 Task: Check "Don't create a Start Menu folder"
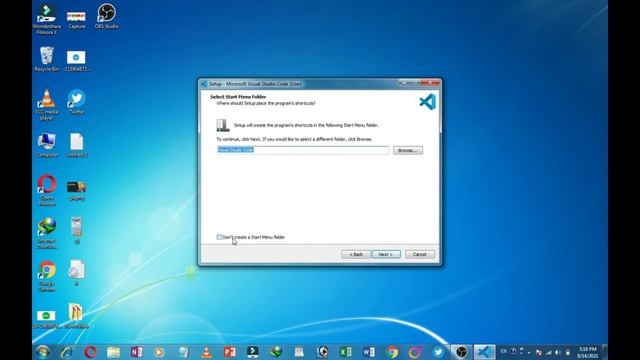coord(220,237)
